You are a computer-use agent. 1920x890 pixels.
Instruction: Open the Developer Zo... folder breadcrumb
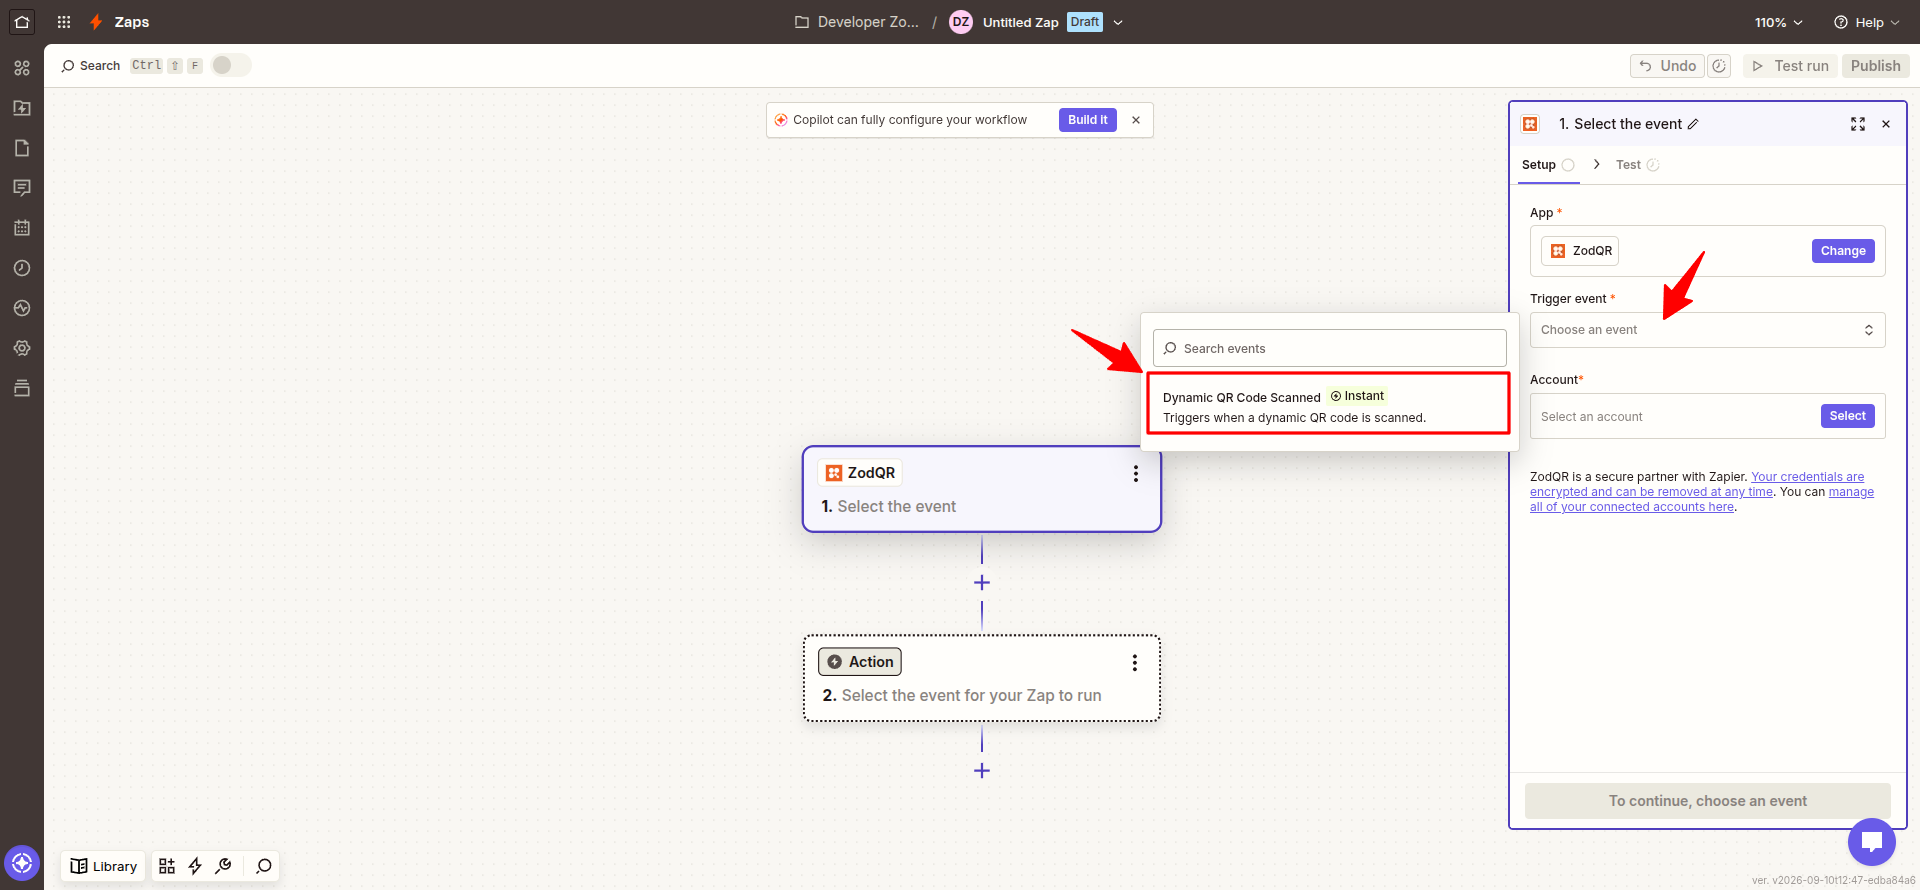[857, 22]
